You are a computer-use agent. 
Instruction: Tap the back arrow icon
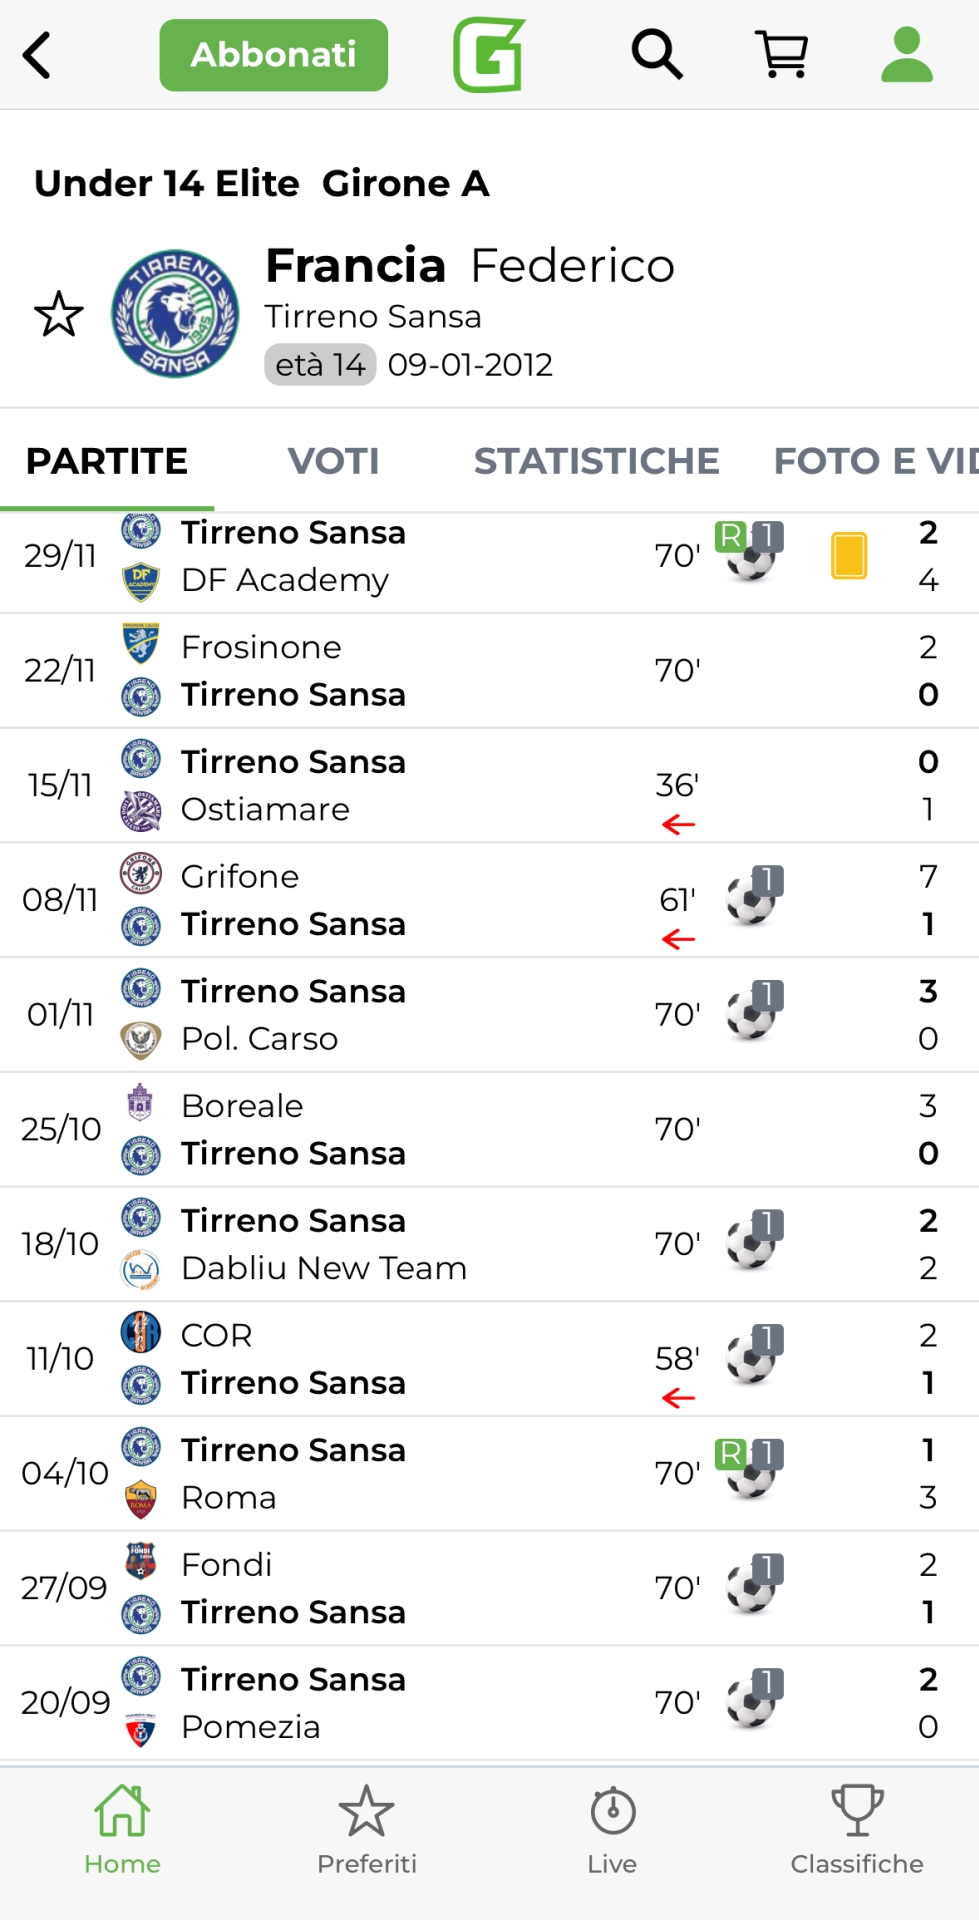(38, 55)
